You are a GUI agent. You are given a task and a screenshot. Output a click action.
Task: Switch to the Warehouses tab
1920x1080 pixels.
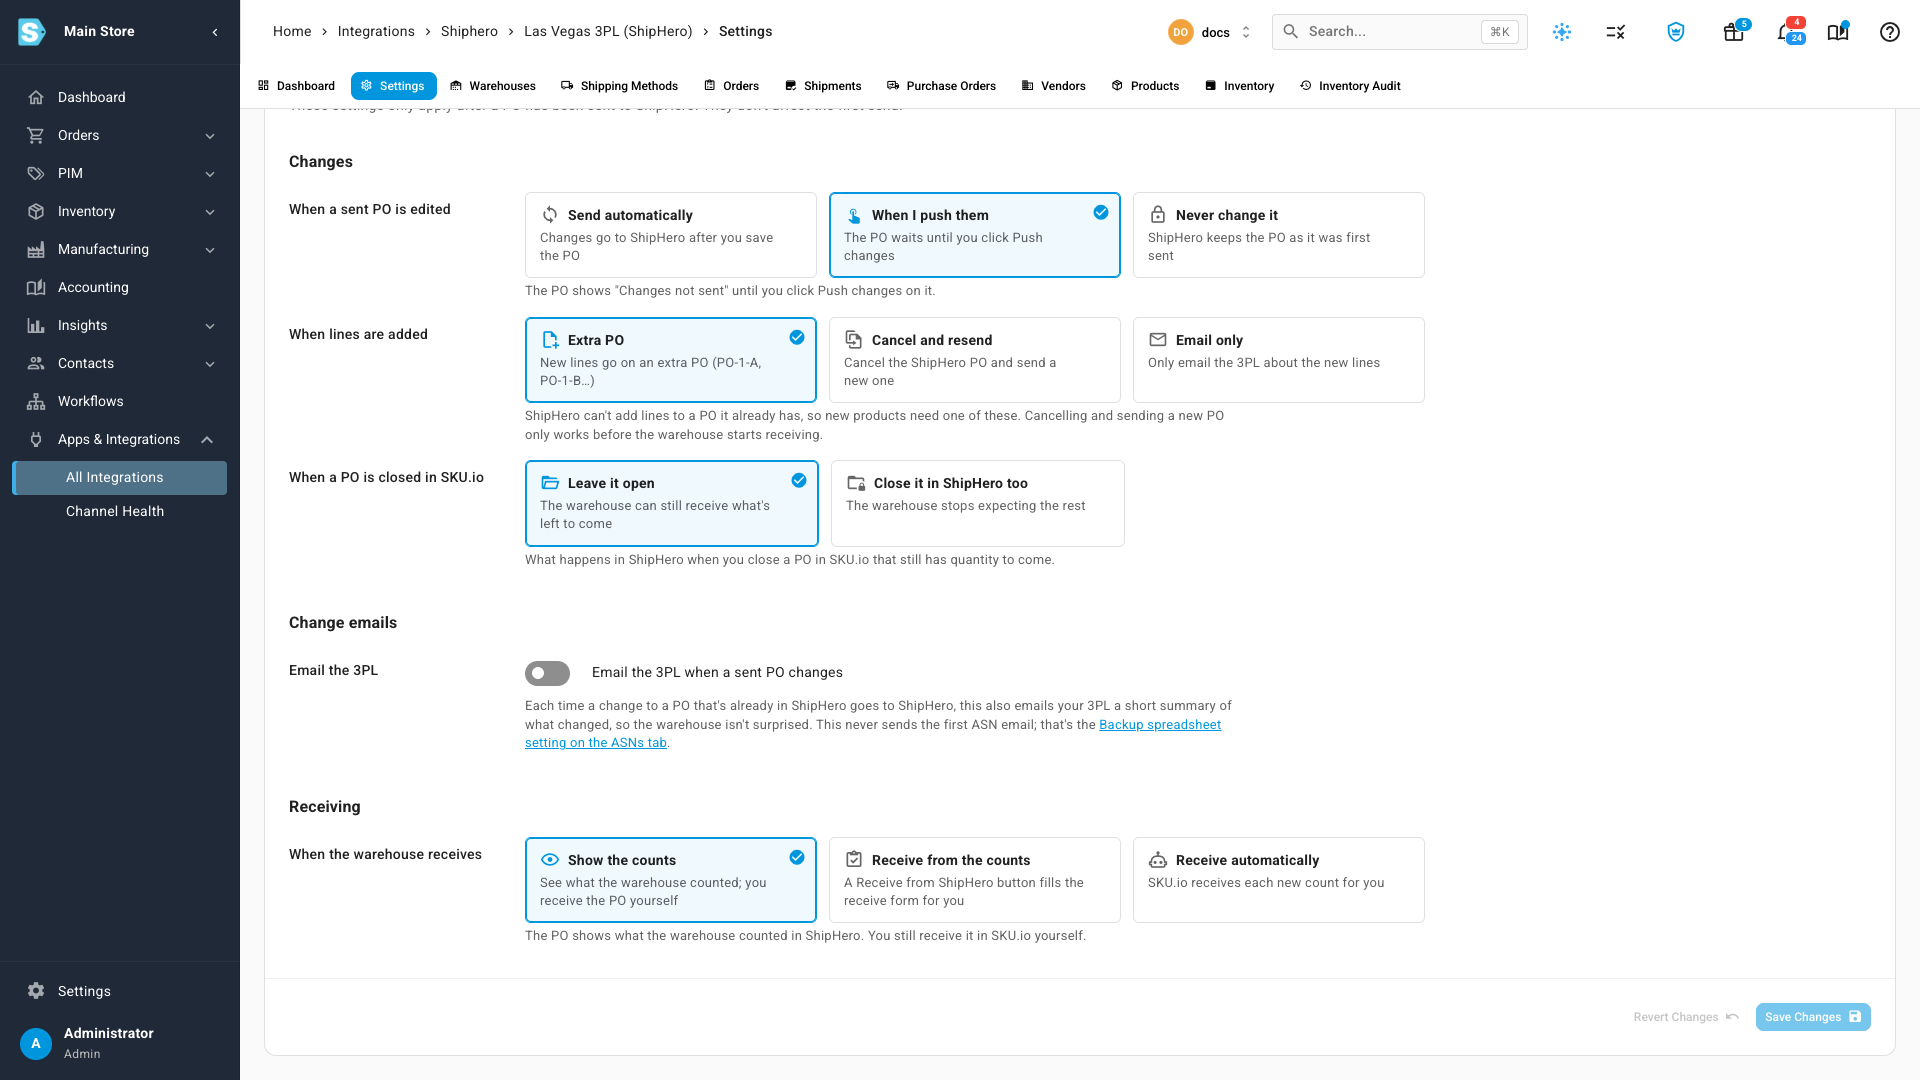point(493,86)
